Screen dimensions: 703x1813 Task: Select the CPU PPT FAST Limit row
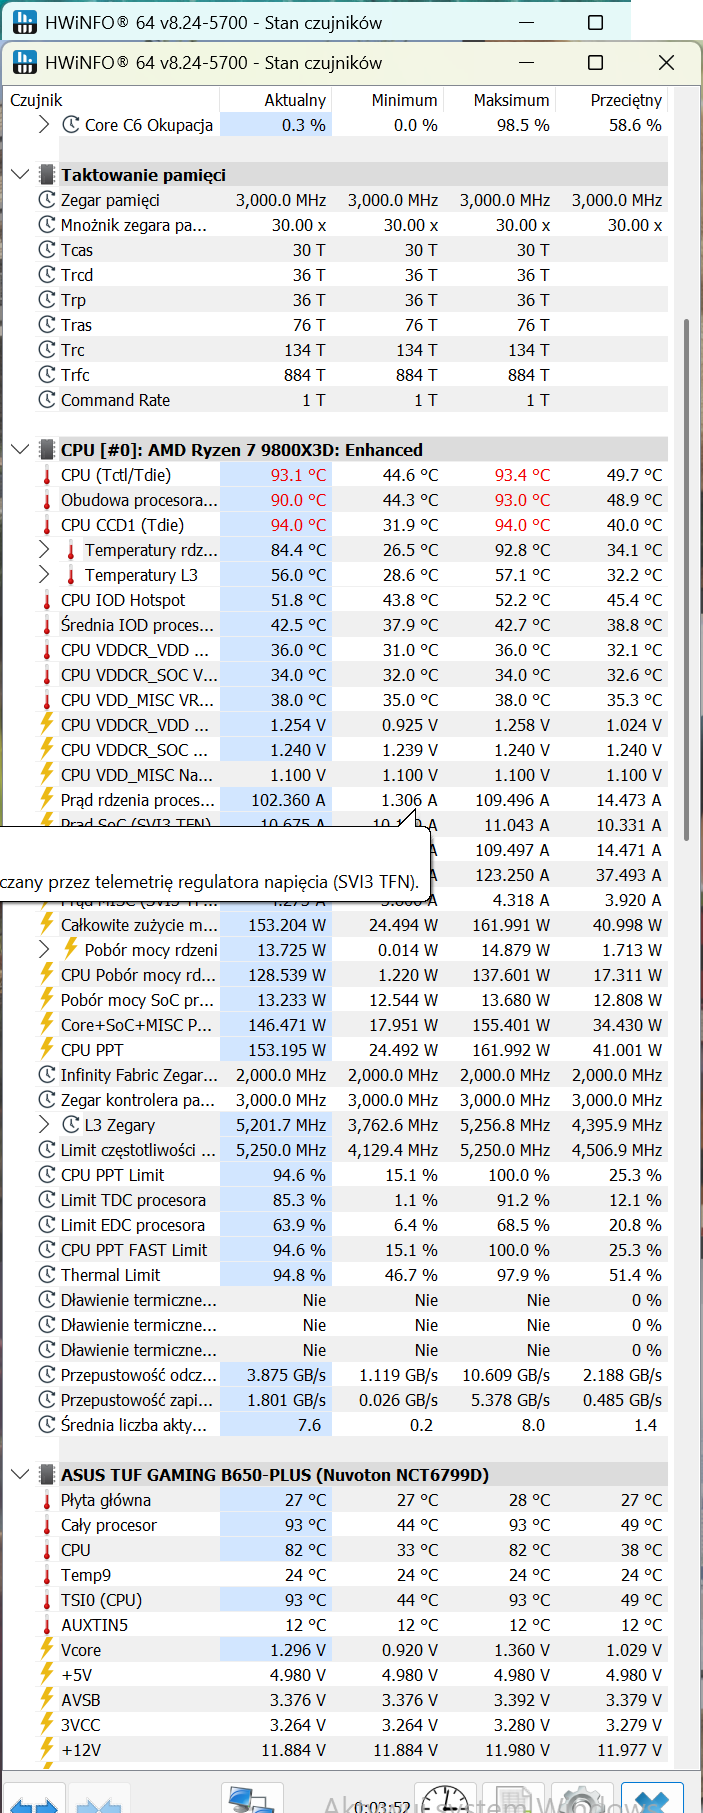[x=351, y=1250]
